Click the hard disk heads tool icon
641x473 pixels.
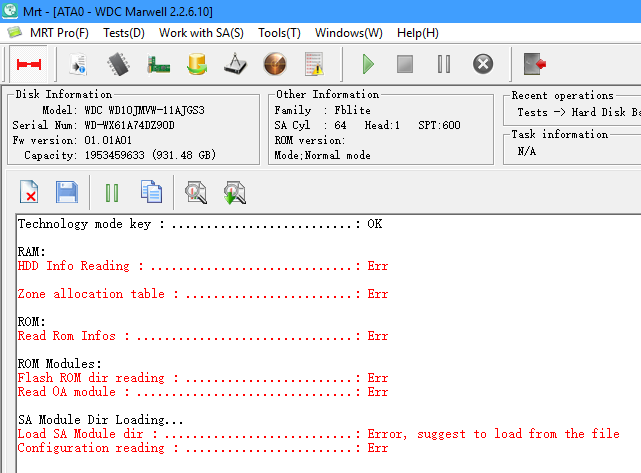pyautogui.click(x=235, y=64)
